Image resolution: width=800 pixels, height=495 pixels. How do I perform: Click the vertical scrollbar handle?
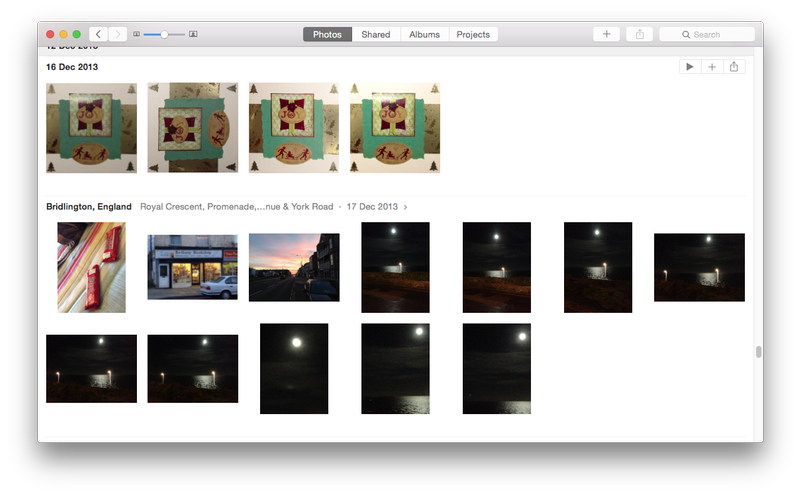click(x=759, y=352)
